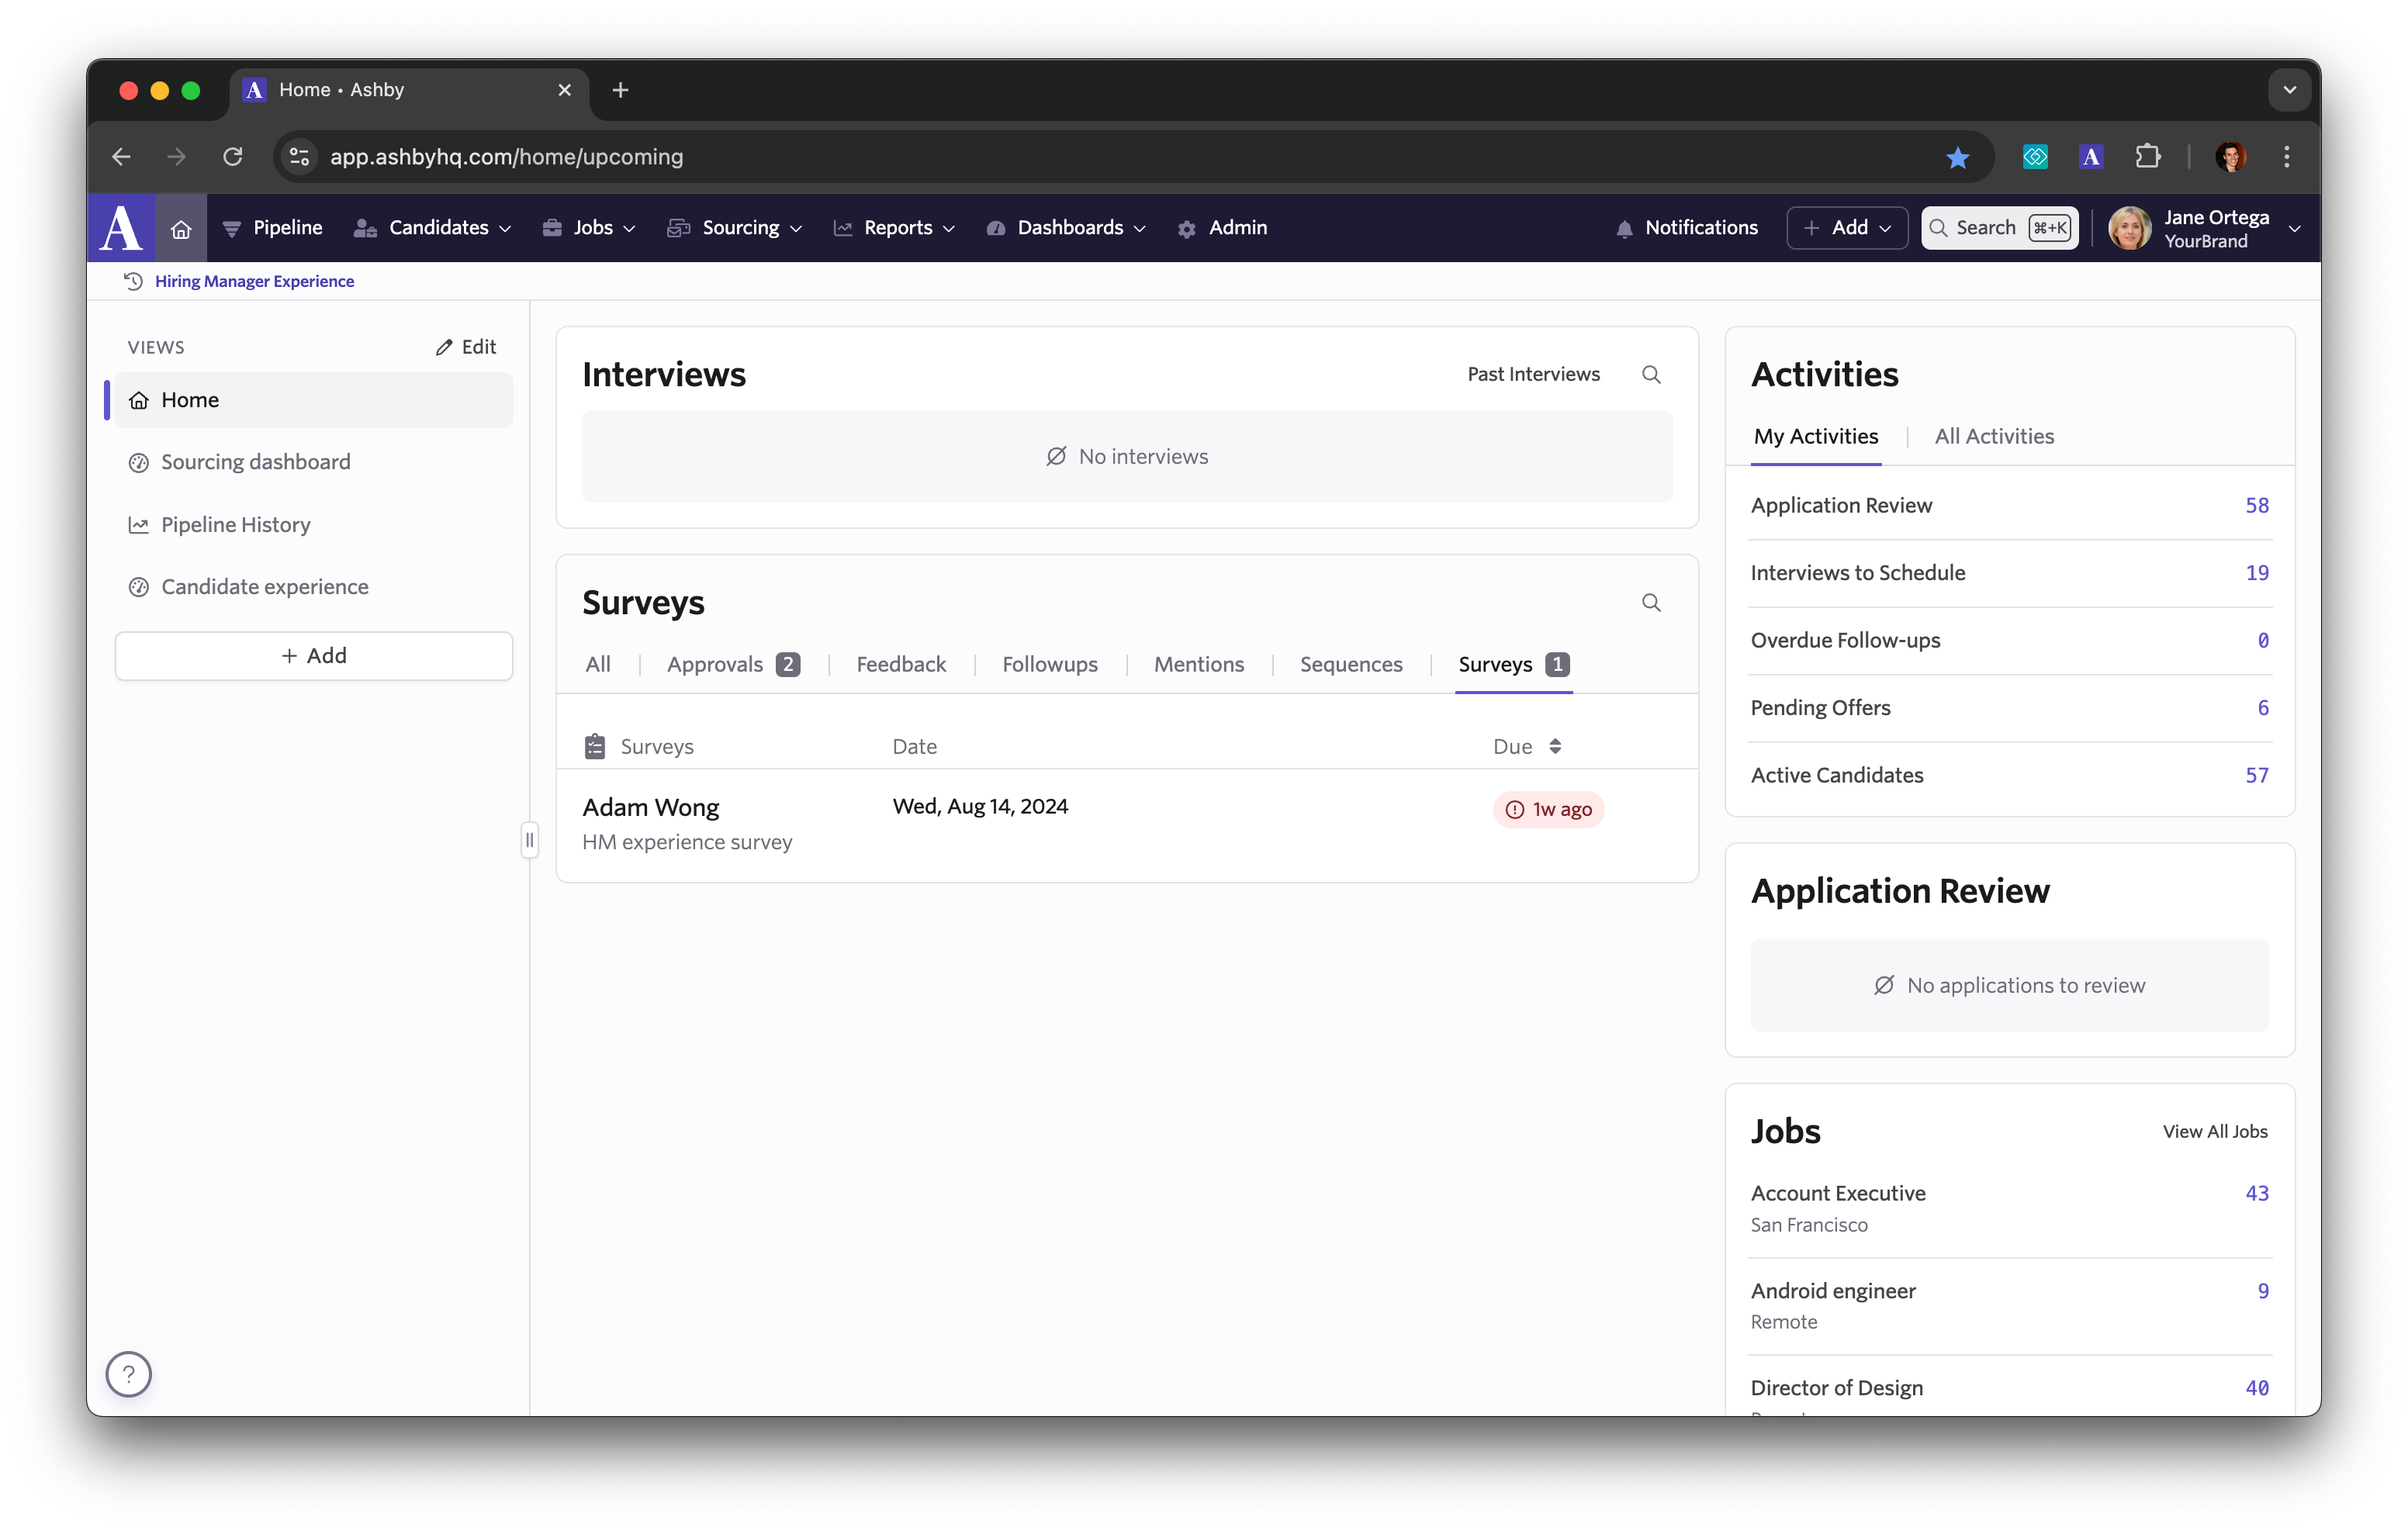2408x1531 pixels.
Task: Open the Add dropdown in navbar
Action: tap(1847, 228)
